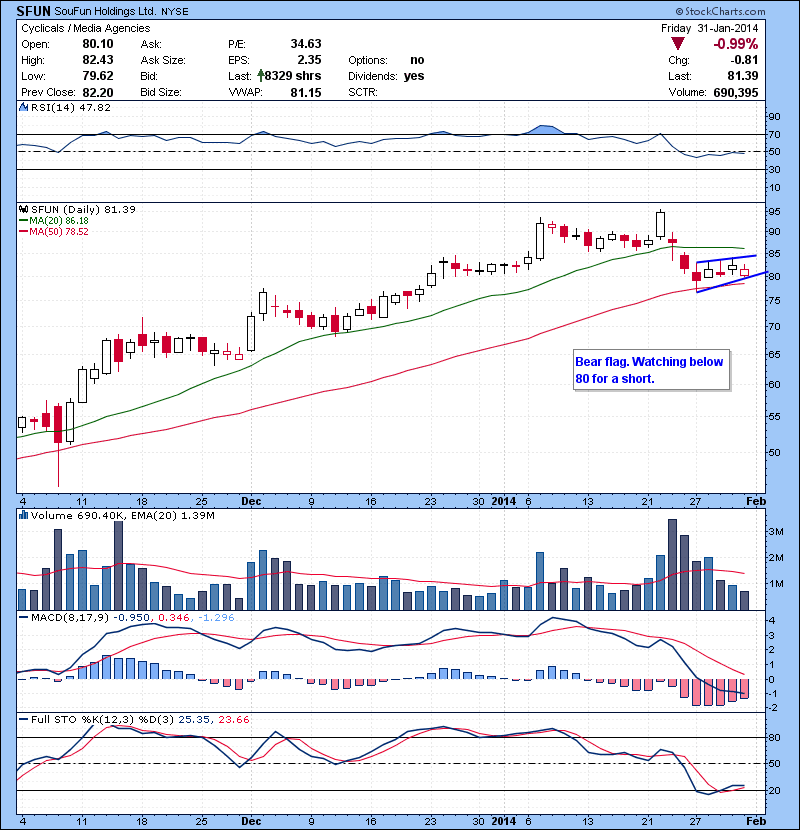Screen dimensions: 800x830
Task: Click the date Friday 31-Jan-2014
Action: click(x=709, y=28)
